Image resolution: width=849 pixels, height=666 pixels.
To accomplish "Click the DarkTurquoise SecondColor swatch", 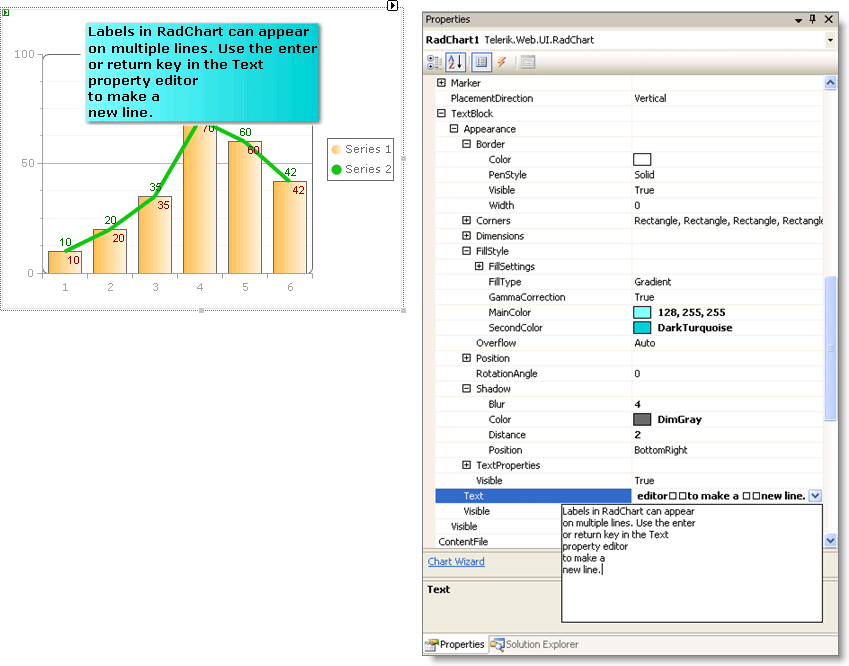I will click(x=643, y=327).
